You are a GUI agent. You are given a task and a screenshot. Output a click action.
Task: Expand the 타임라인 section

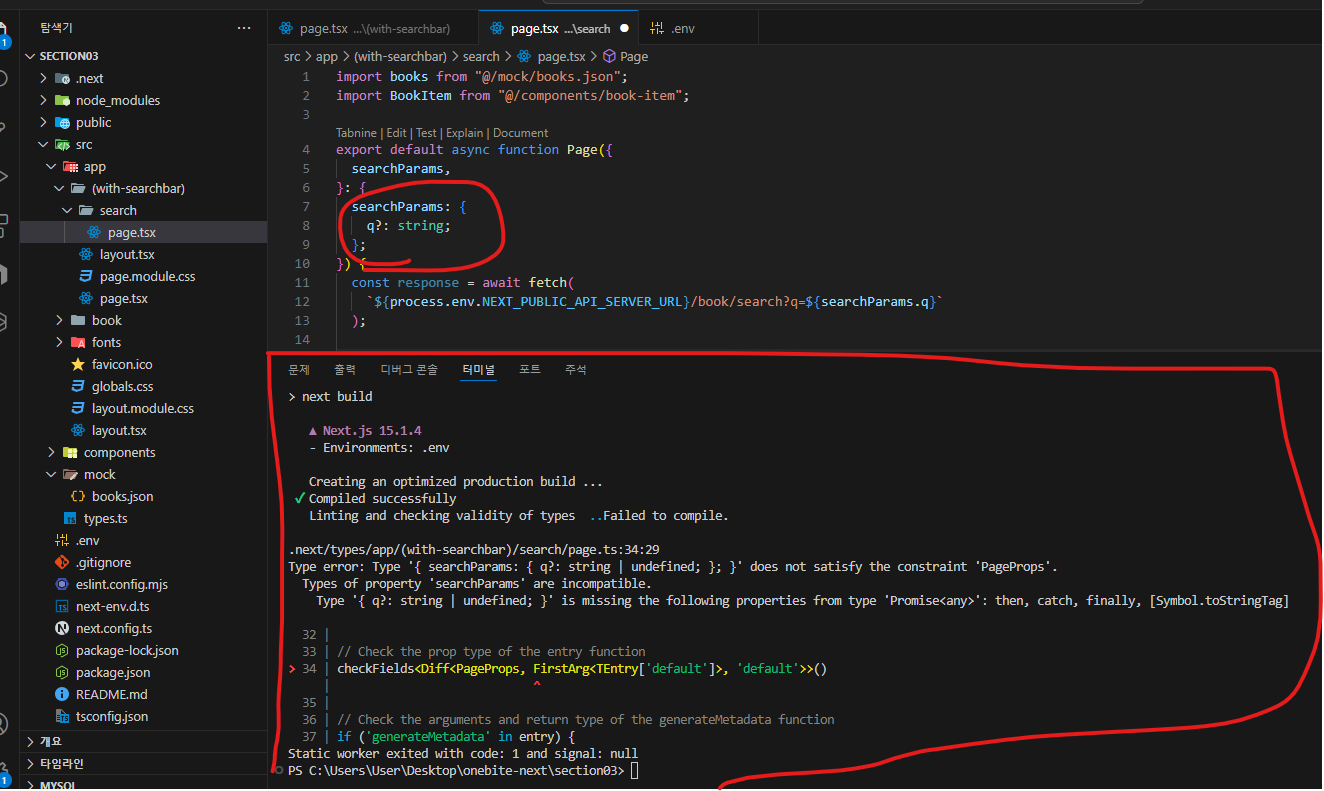[31, 763]
